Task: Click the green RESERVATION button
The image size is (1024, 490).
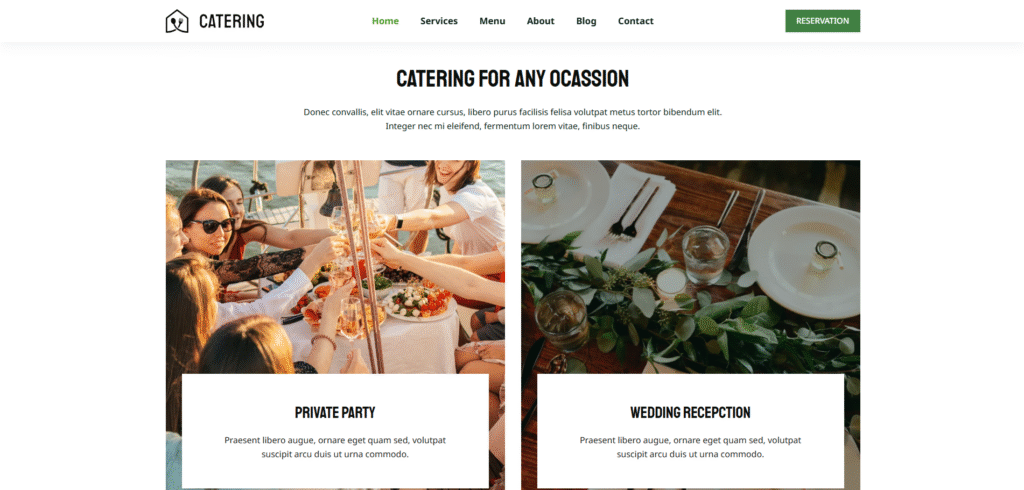Action: 822,21
